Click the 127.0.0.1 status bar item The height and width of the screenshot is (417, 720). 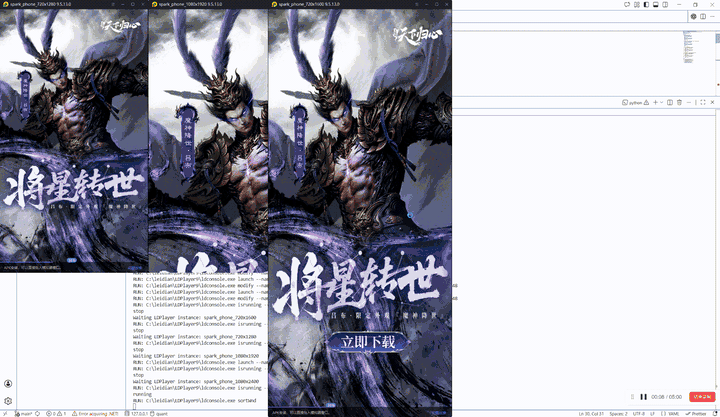[135, 414]
